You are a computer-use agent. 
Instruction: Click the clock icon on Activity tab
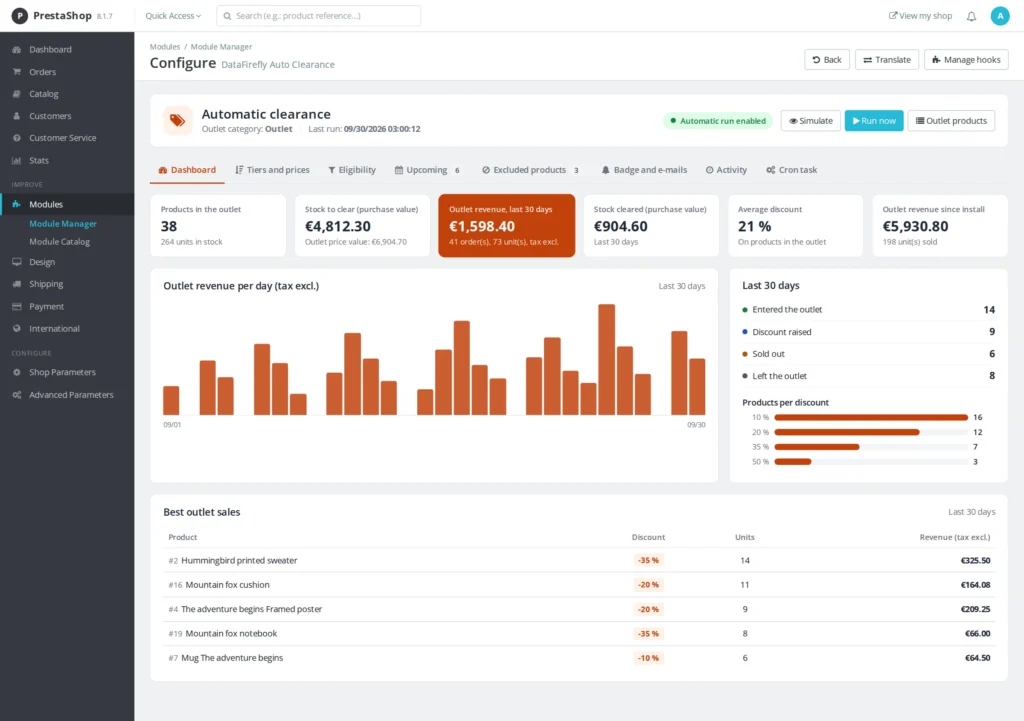pos(709,170)
